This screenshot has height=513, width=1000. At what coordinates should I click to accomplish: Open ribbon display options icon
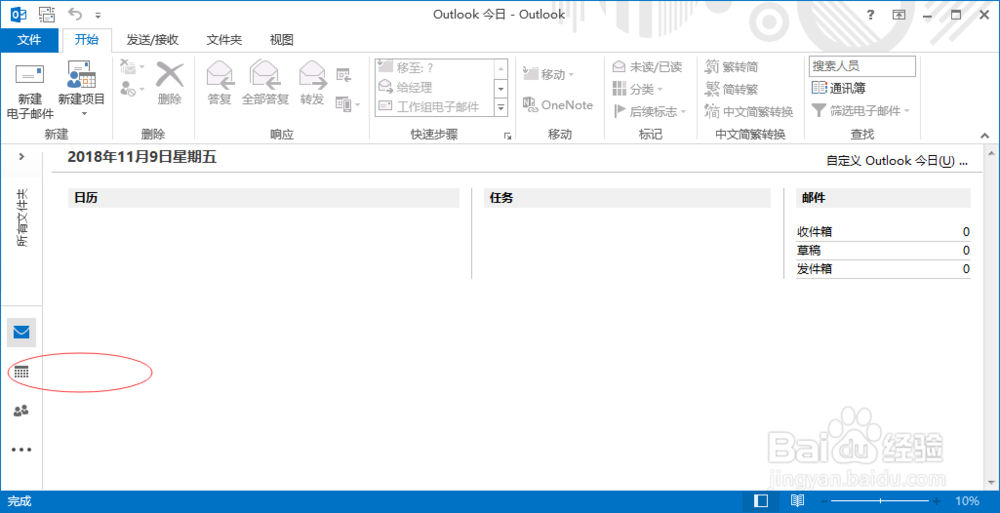click(x=899, y=15)
